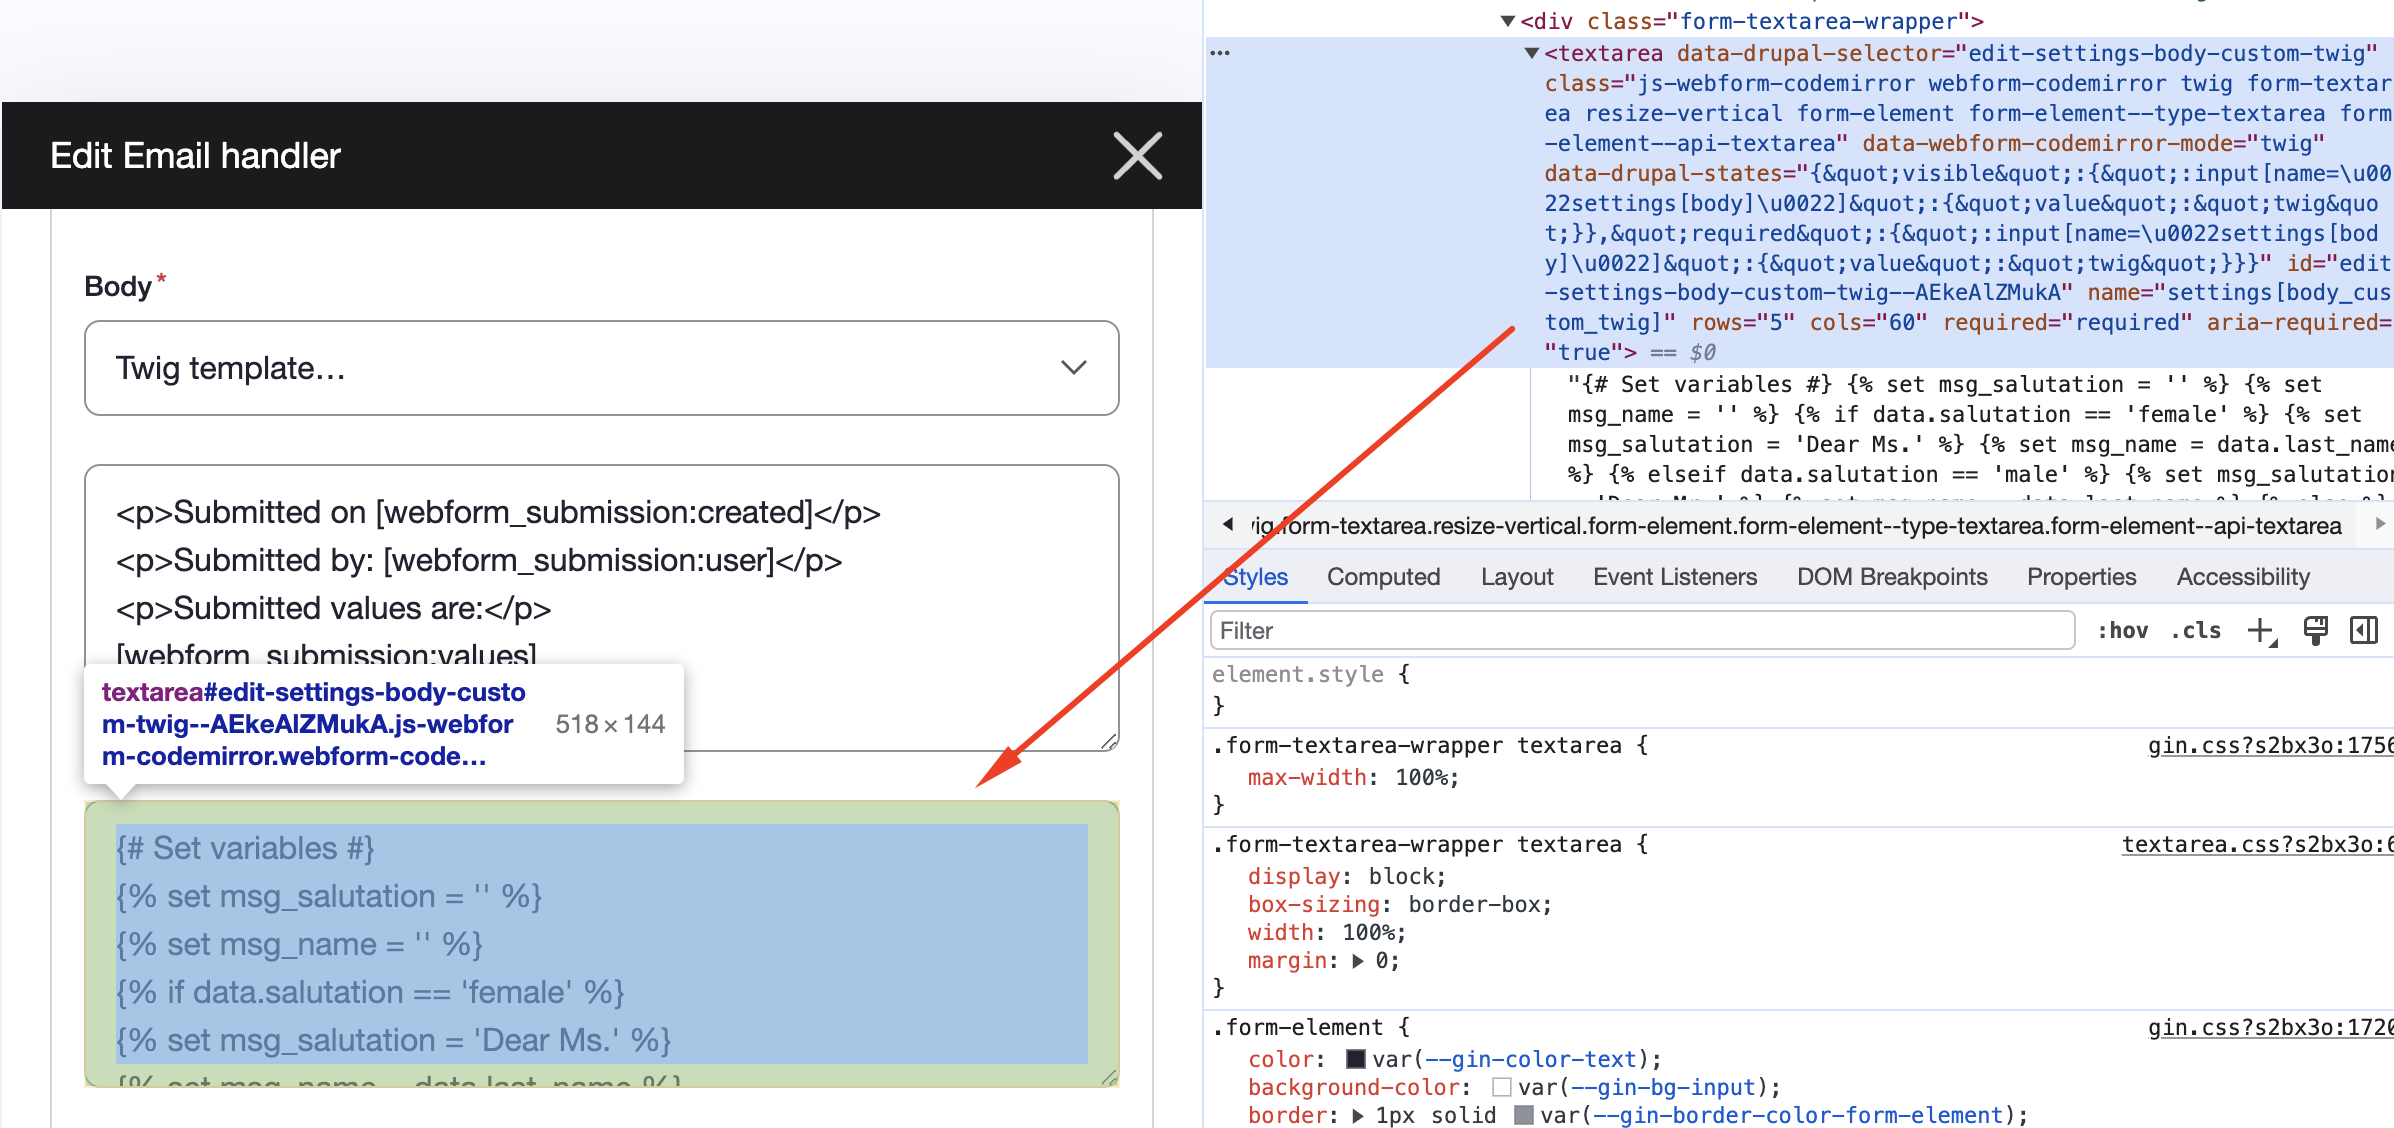
Task: Open the textarea.css source link
Action: coord(2256,845)
